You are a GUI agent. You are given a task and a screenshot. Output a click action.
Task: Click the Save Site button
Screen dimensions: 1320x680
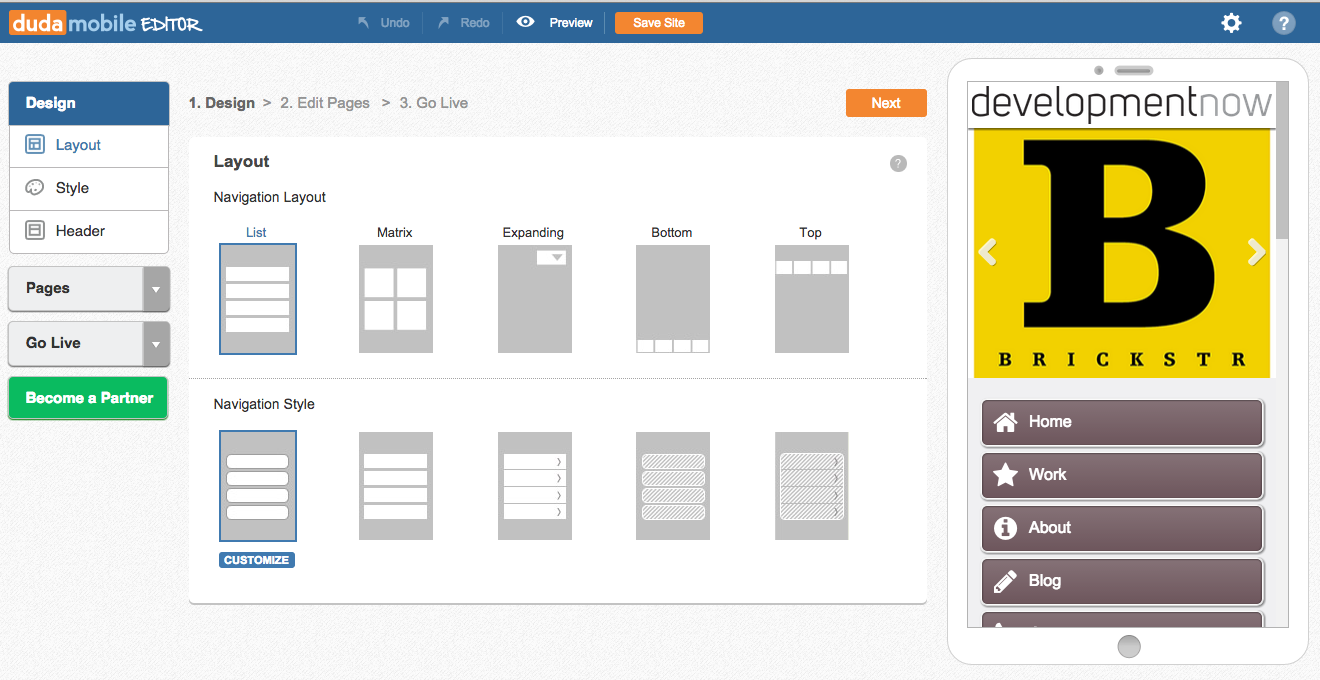[658, 23]
